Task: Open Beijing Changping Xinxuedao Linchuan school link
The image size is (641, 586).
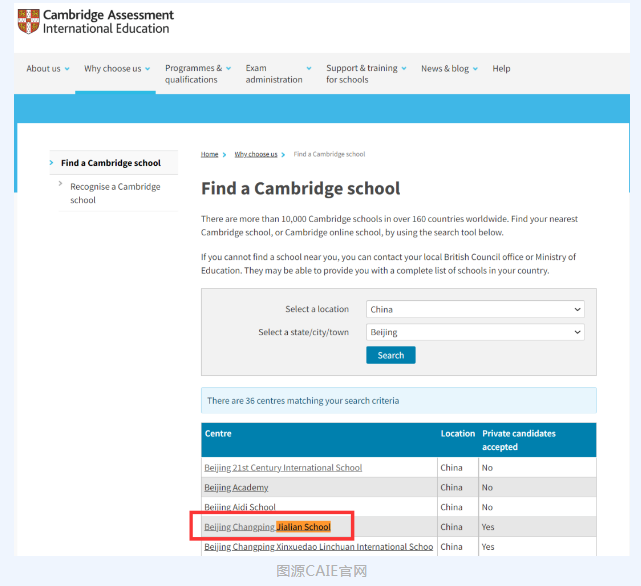Action: click(x=318, y=547)
